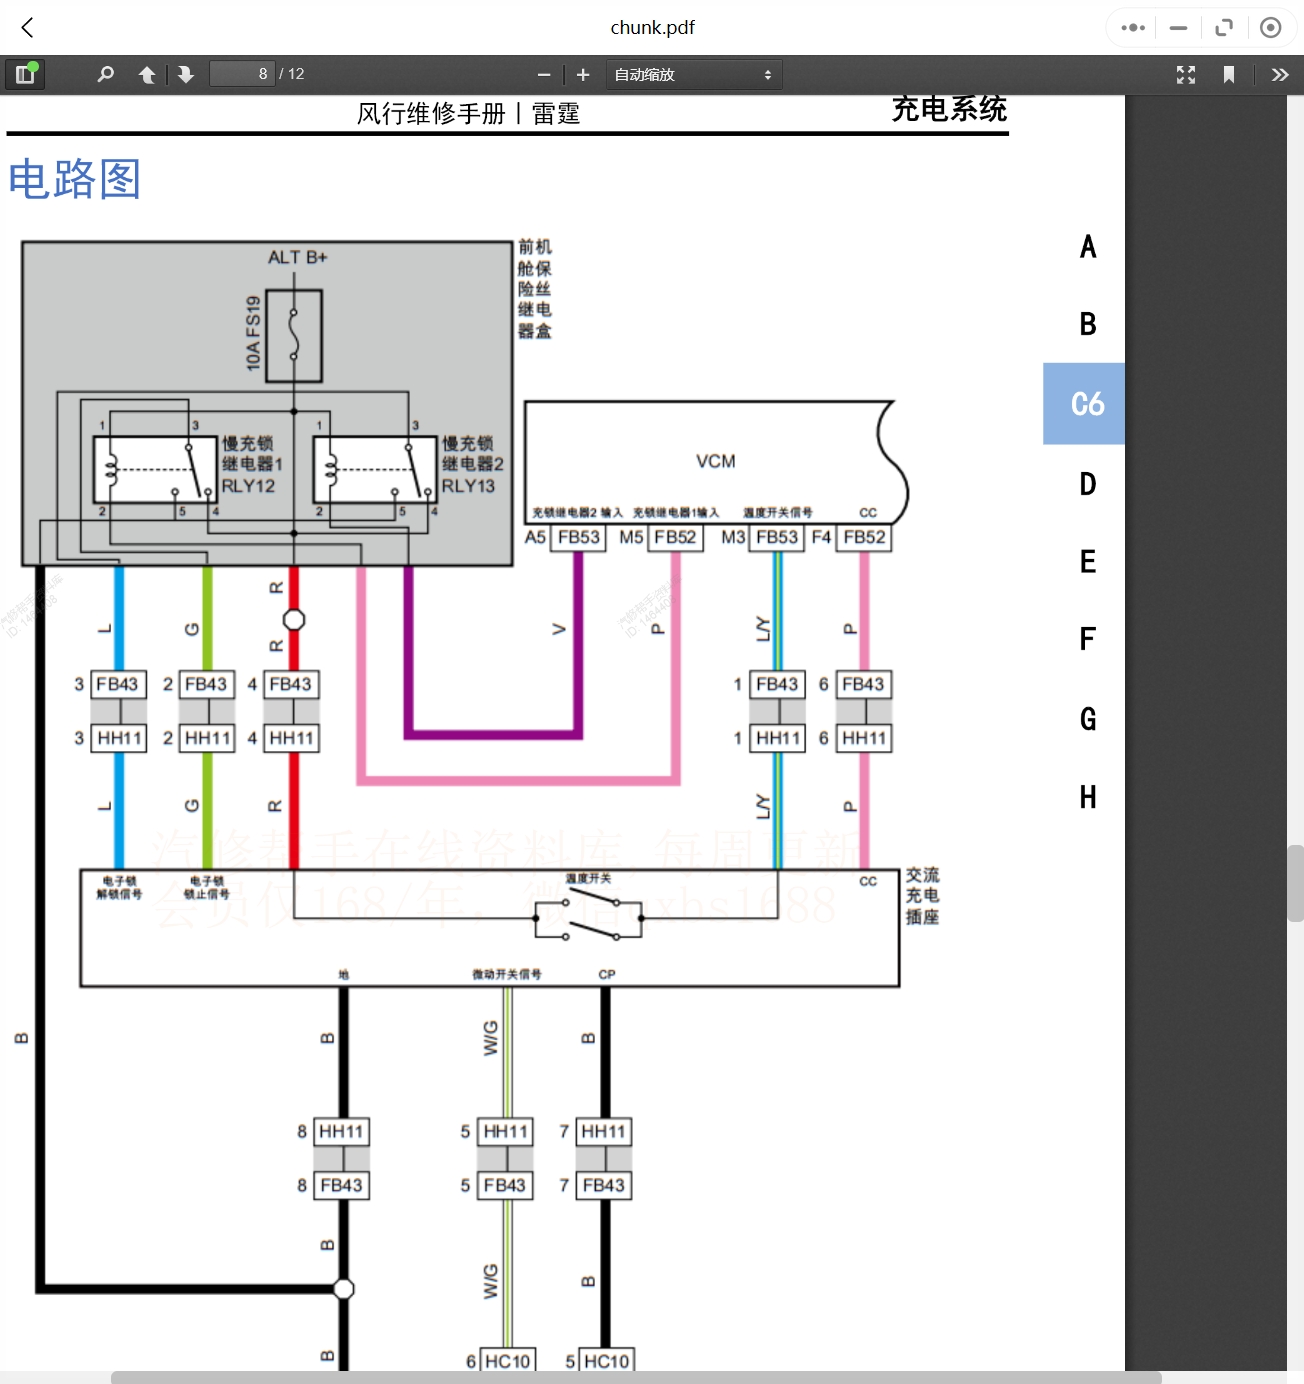The image size is (1304, 1384).
Task: Click the A zone label in the margin
Action: (x=1087, y=246)
